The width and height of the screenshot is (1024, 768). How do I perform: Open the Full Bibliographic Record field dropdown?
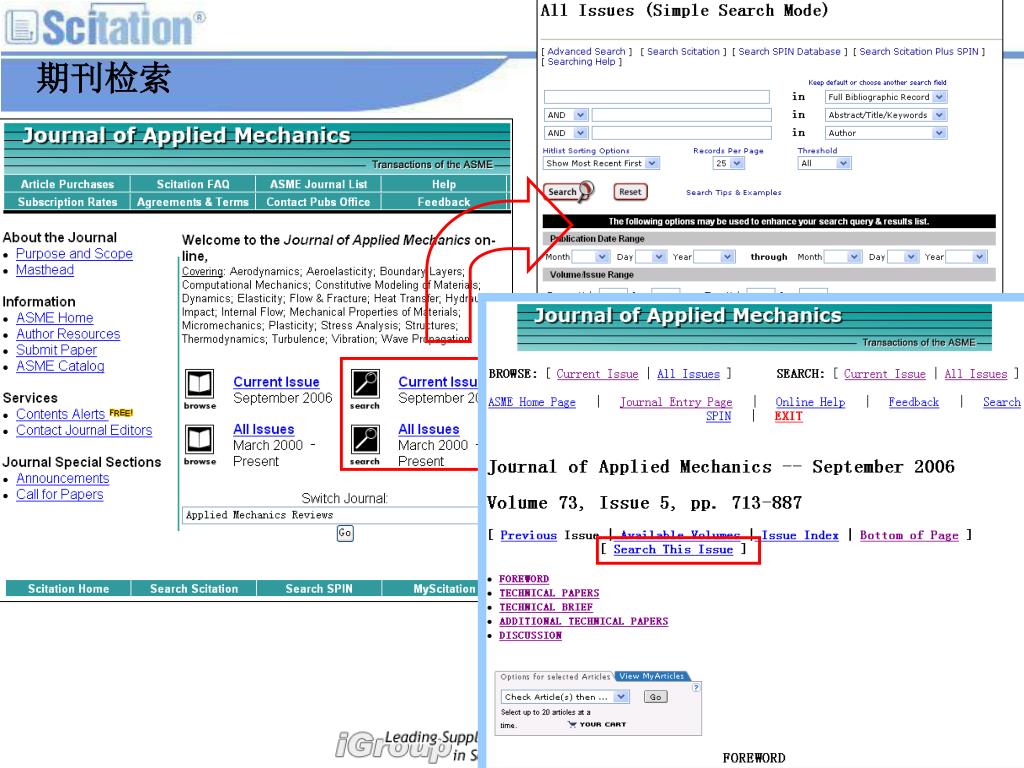(886, 97)
